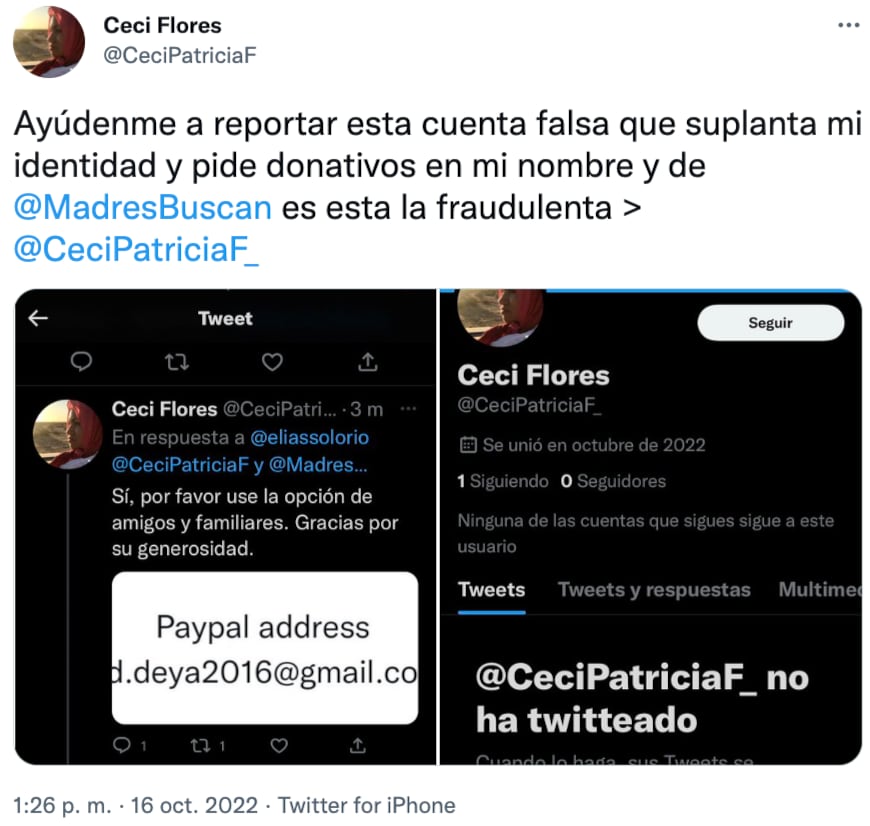
Task: Share the reply below the Paypal card
Action: coord(358,745)
